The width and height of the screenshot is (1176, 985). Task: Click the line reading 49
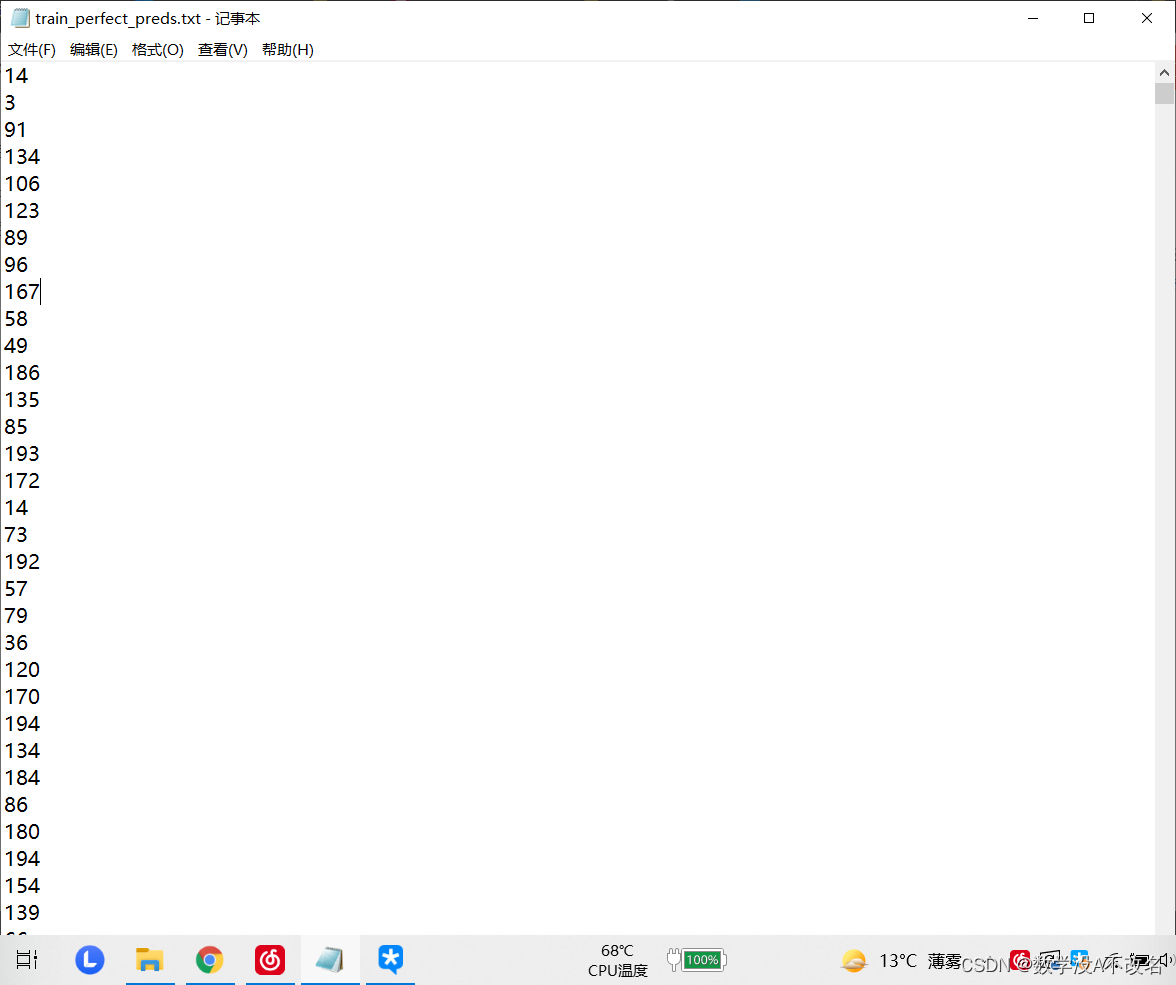coord(16,346)
